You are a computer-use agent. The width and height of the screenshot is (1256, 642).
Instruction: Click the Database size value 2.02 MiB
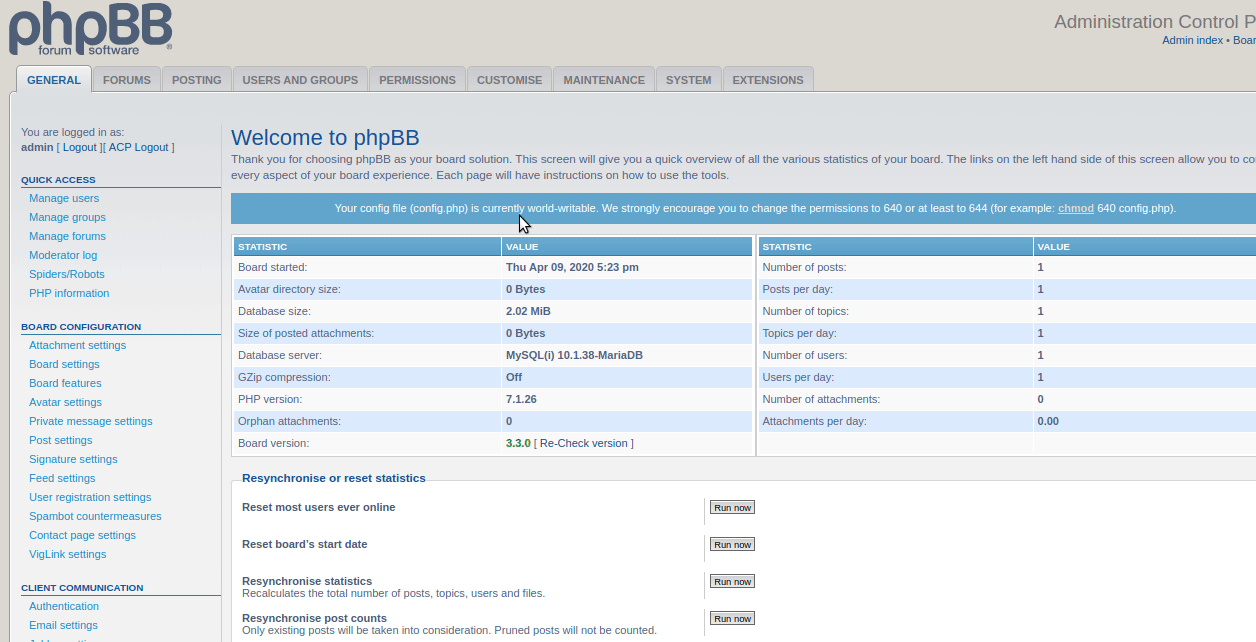[528, 311]
